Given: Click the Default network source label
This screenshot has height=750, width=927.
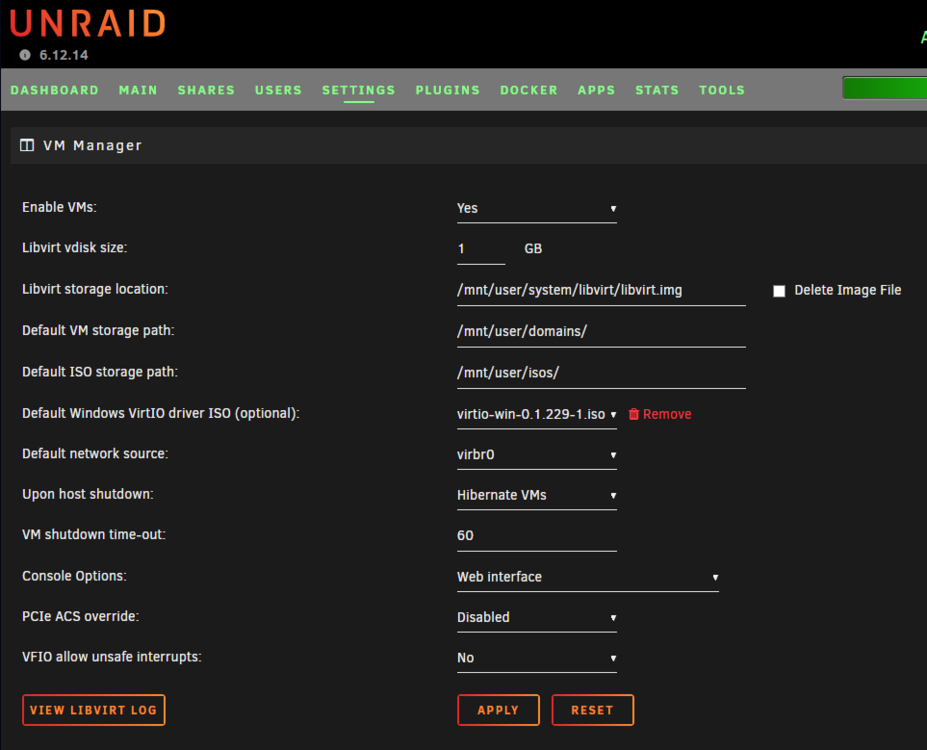Looking at the screenshot, I should click(95, 453).
